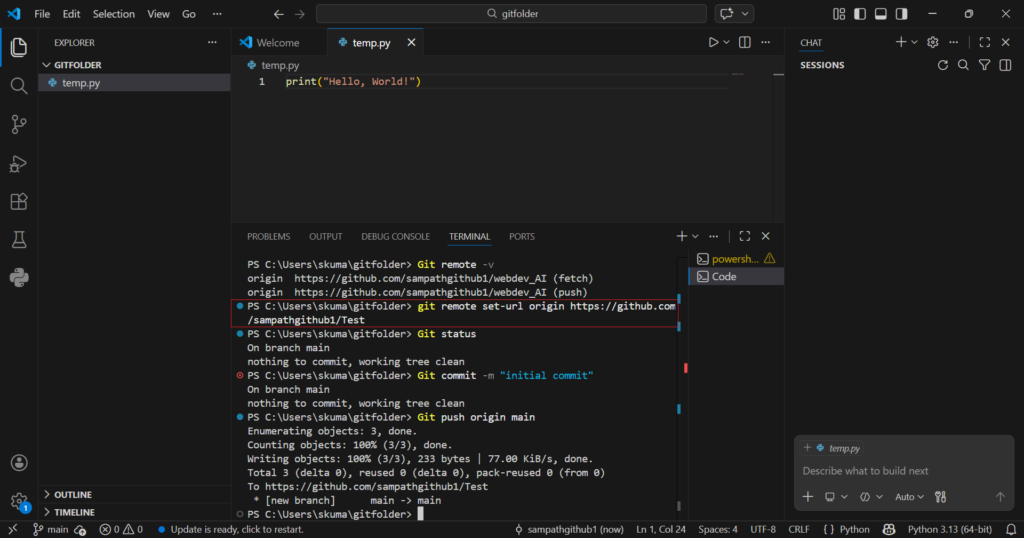Viewport: 1024px width, 538px height.
Task: Open the Testing flask icon
Action: (18, 239)
